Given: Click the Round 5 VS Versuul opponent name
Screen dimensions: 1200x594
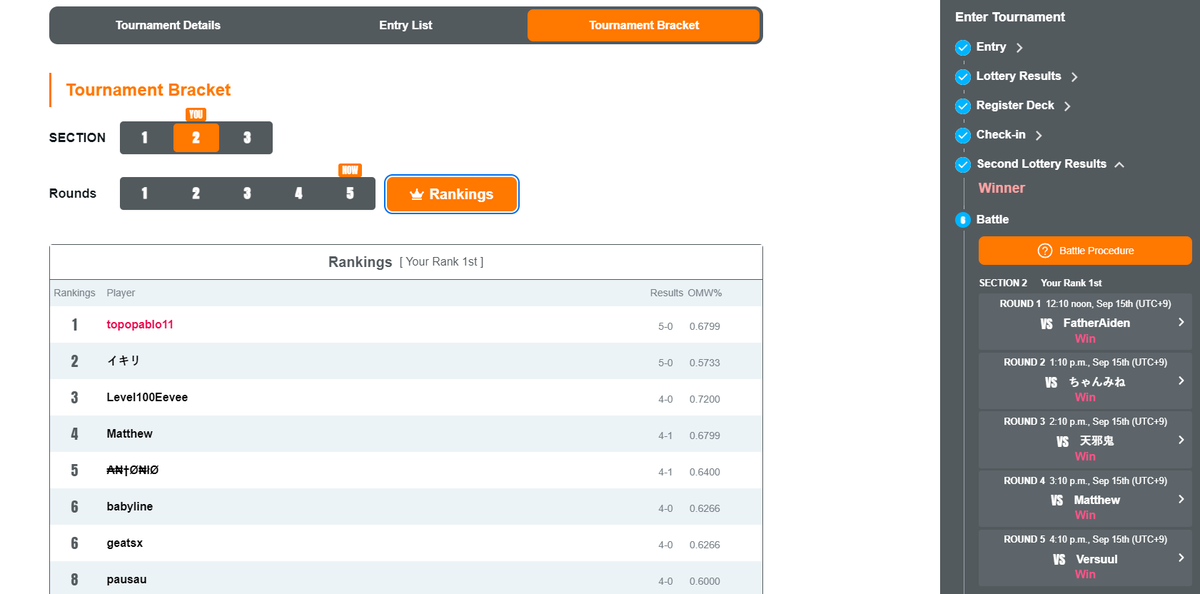Looking at the screenshot, I should tap(1098, 559).
